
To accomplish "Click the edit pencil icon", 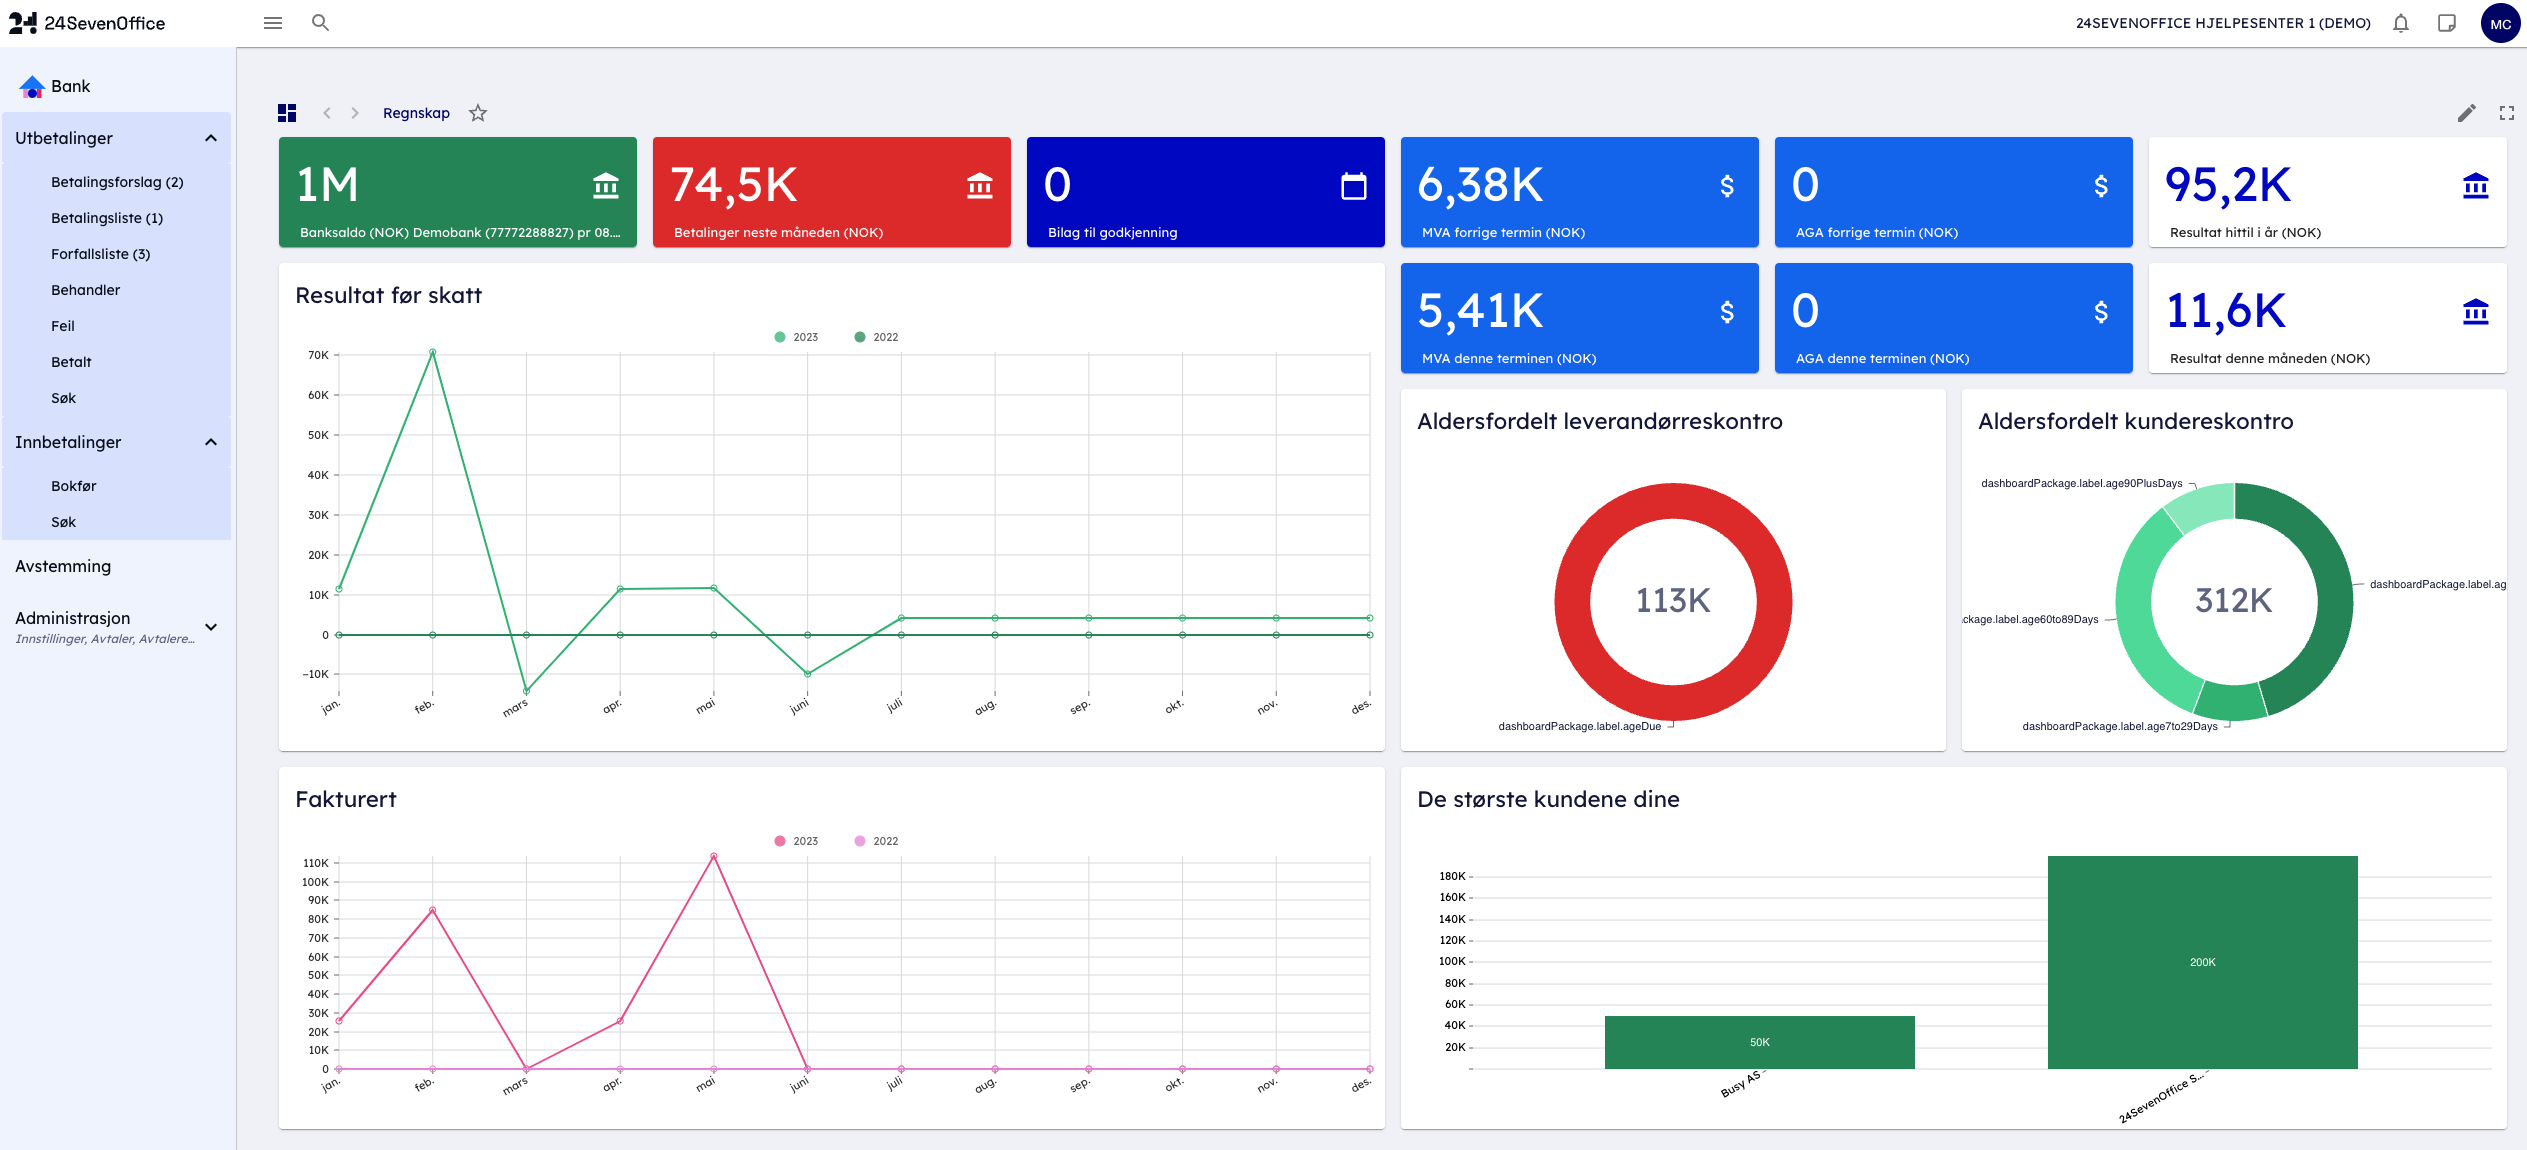I will (x=2466, y=113).
